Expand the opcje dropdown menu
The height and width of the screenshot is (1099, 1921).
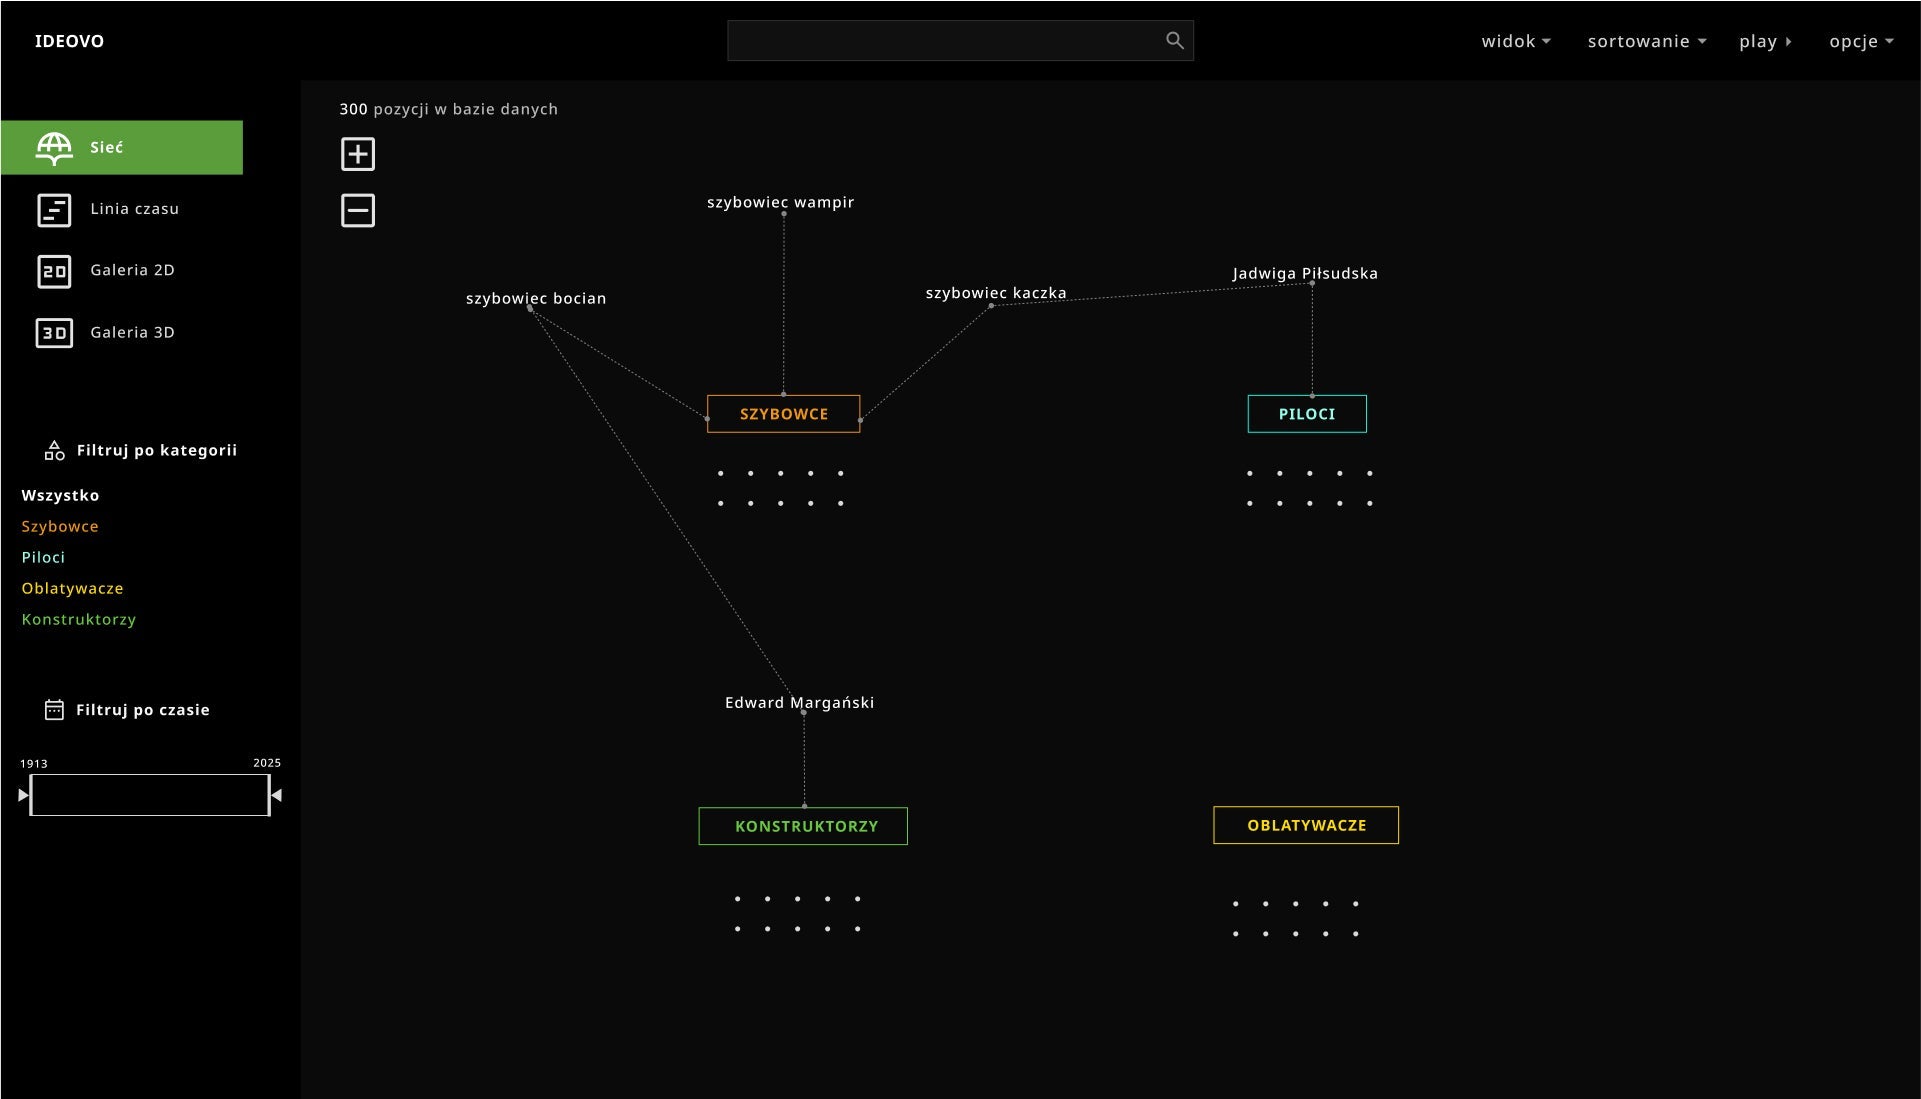[1861, 41]
